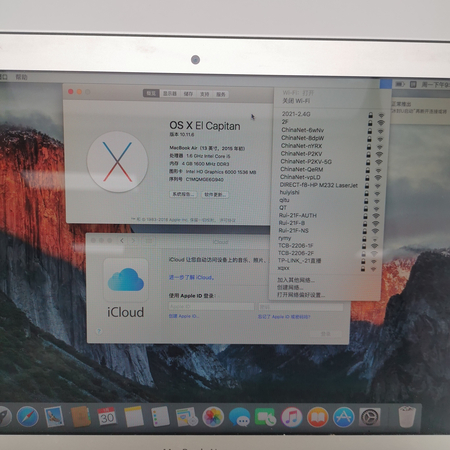Switch to the 显示器 tab

170,94
